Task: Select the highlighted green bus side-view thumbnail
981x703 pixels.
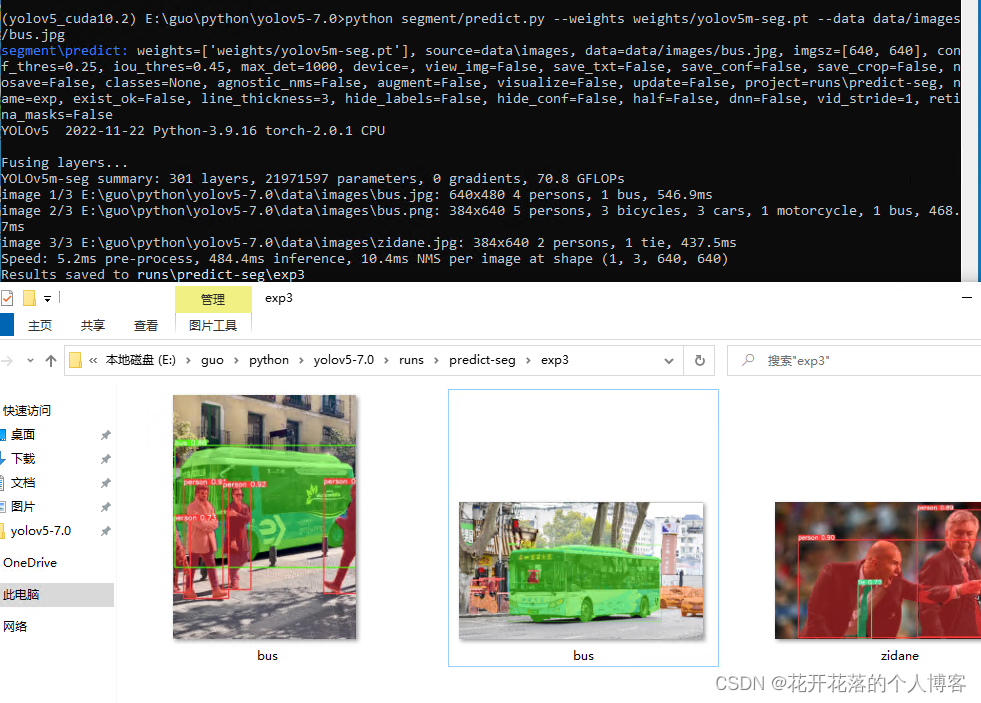Action: (581, 570)
